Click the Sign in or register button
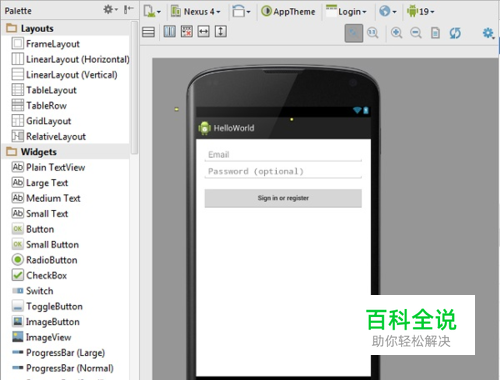This screenshot has height=380, width=500. (283, 198)
